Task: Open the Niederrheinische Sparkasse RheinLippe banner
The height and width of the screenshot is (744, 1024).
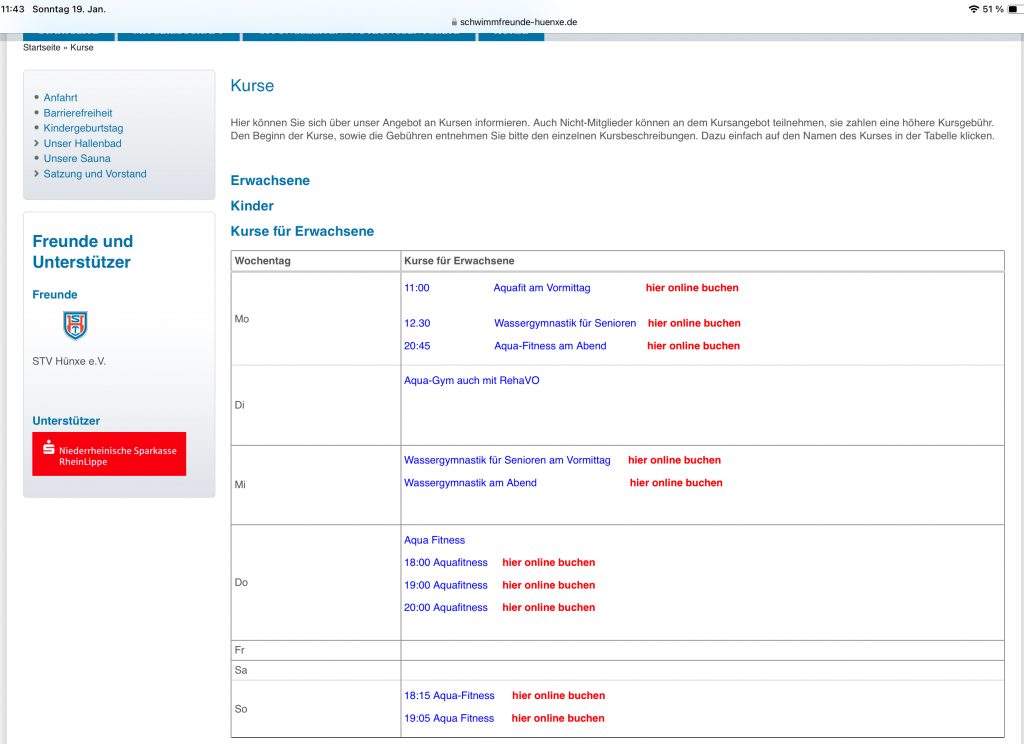Action: pos(109,454)
